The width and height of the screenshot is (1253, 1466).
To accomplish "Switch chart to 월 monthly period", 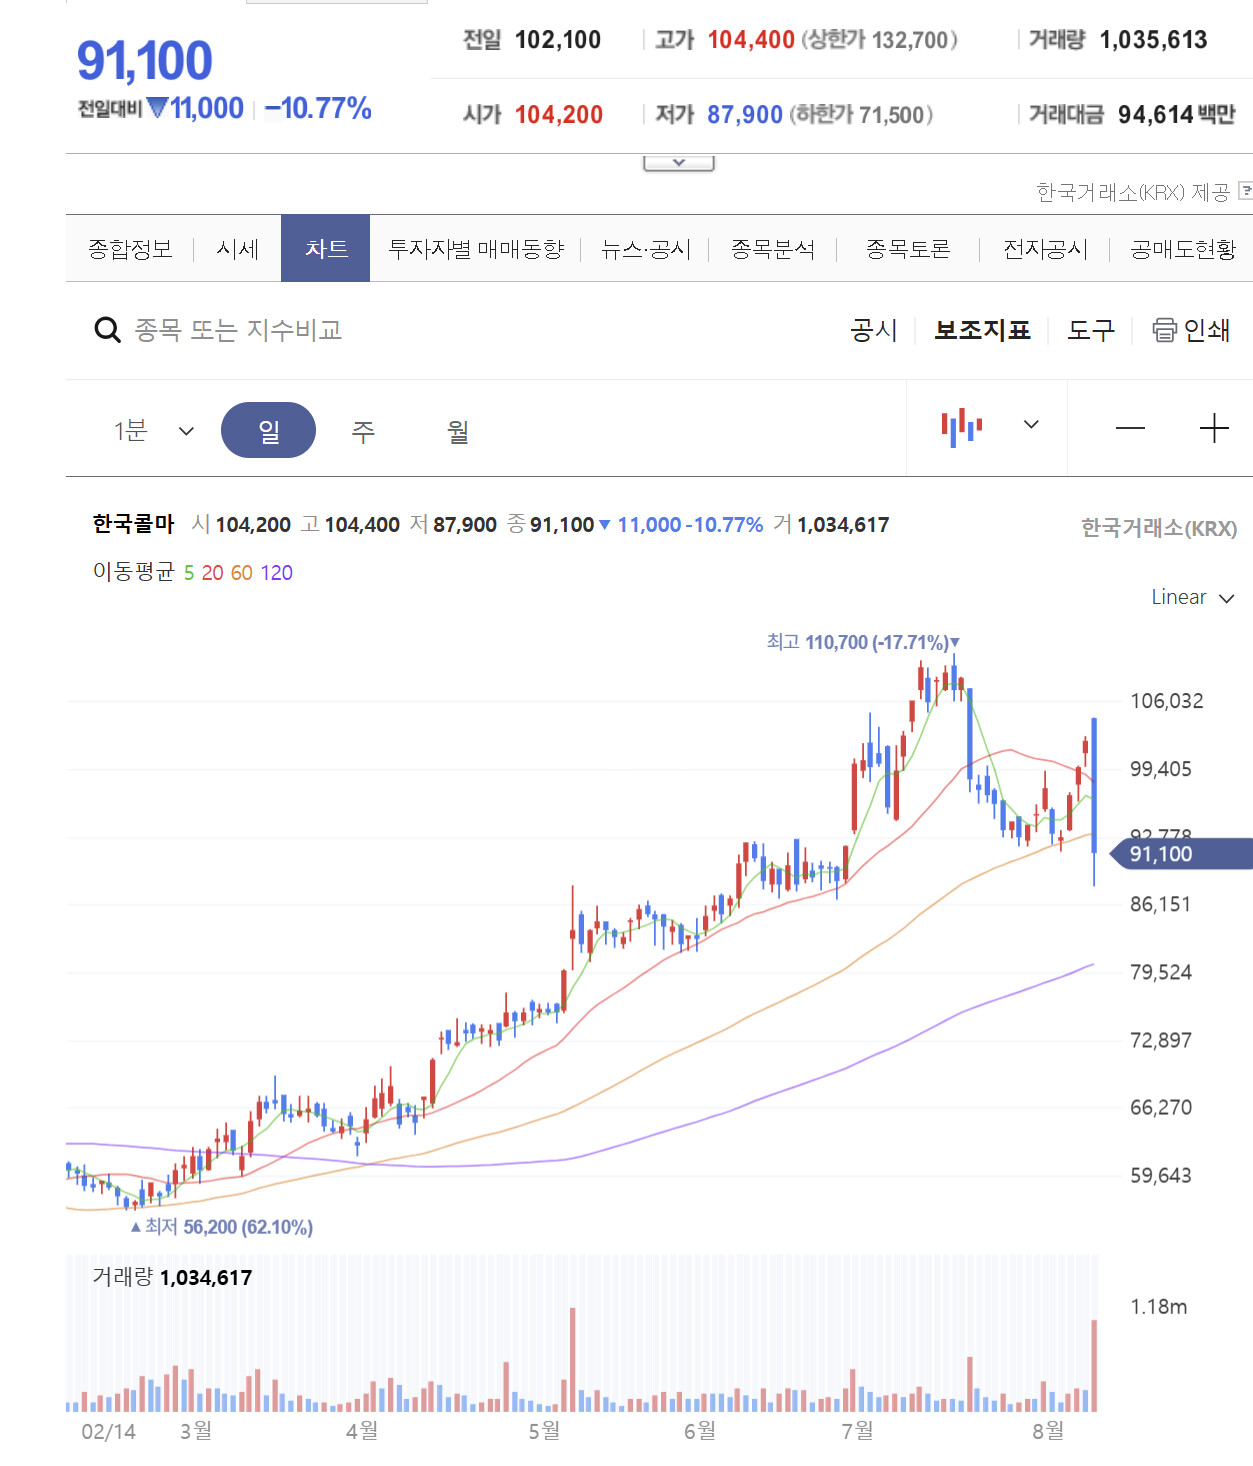I will (458, 431).
